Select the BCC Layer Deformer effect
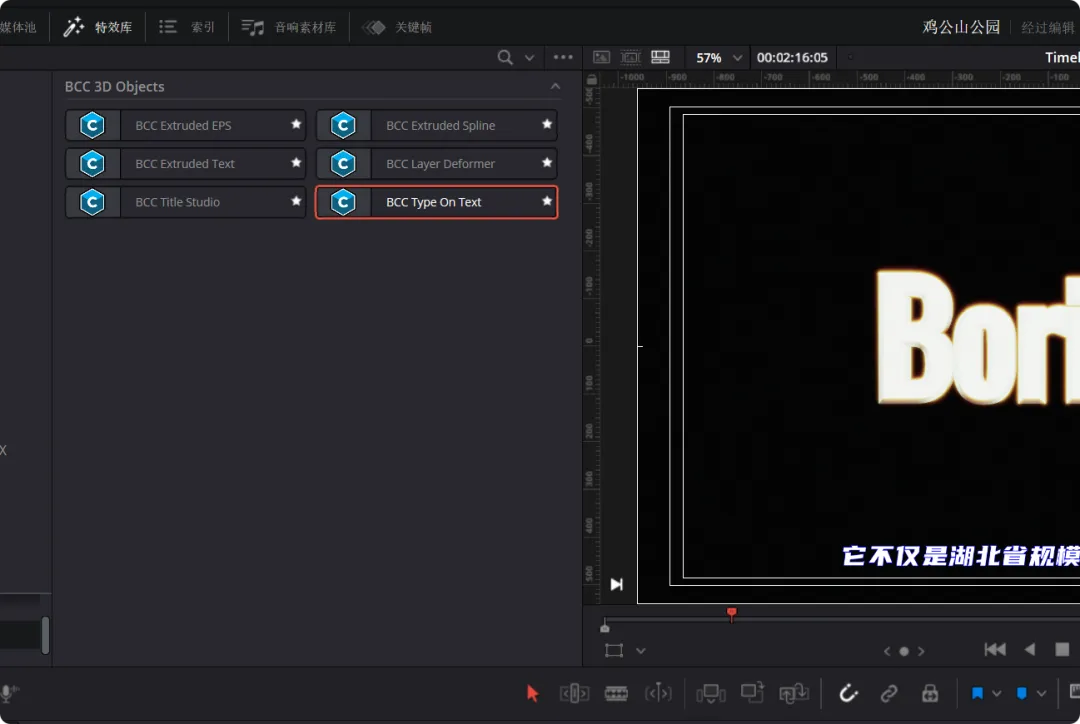 pyautogui.click(x=437, y=164)
